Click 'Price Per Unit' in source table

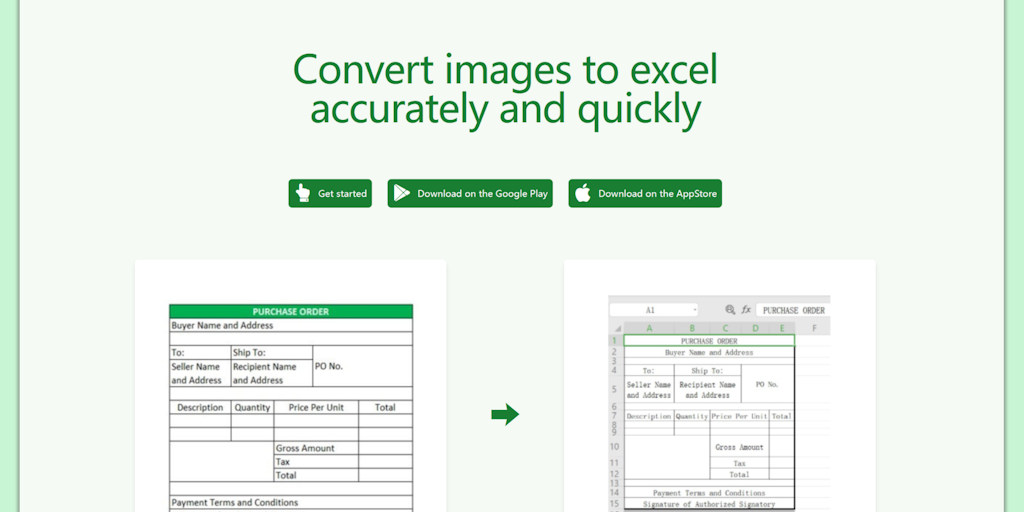(x=316, y=408)
